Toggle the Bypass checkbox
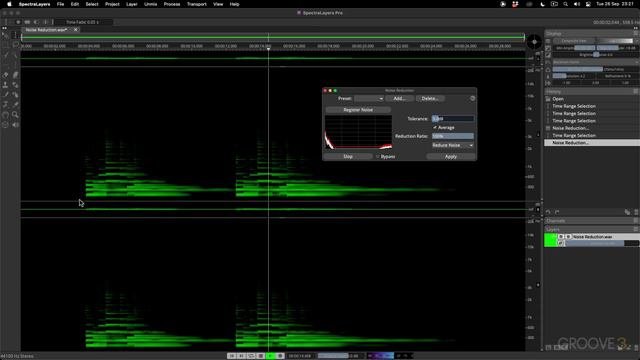Viewport: 640px width, 360px height. (378, 156)
